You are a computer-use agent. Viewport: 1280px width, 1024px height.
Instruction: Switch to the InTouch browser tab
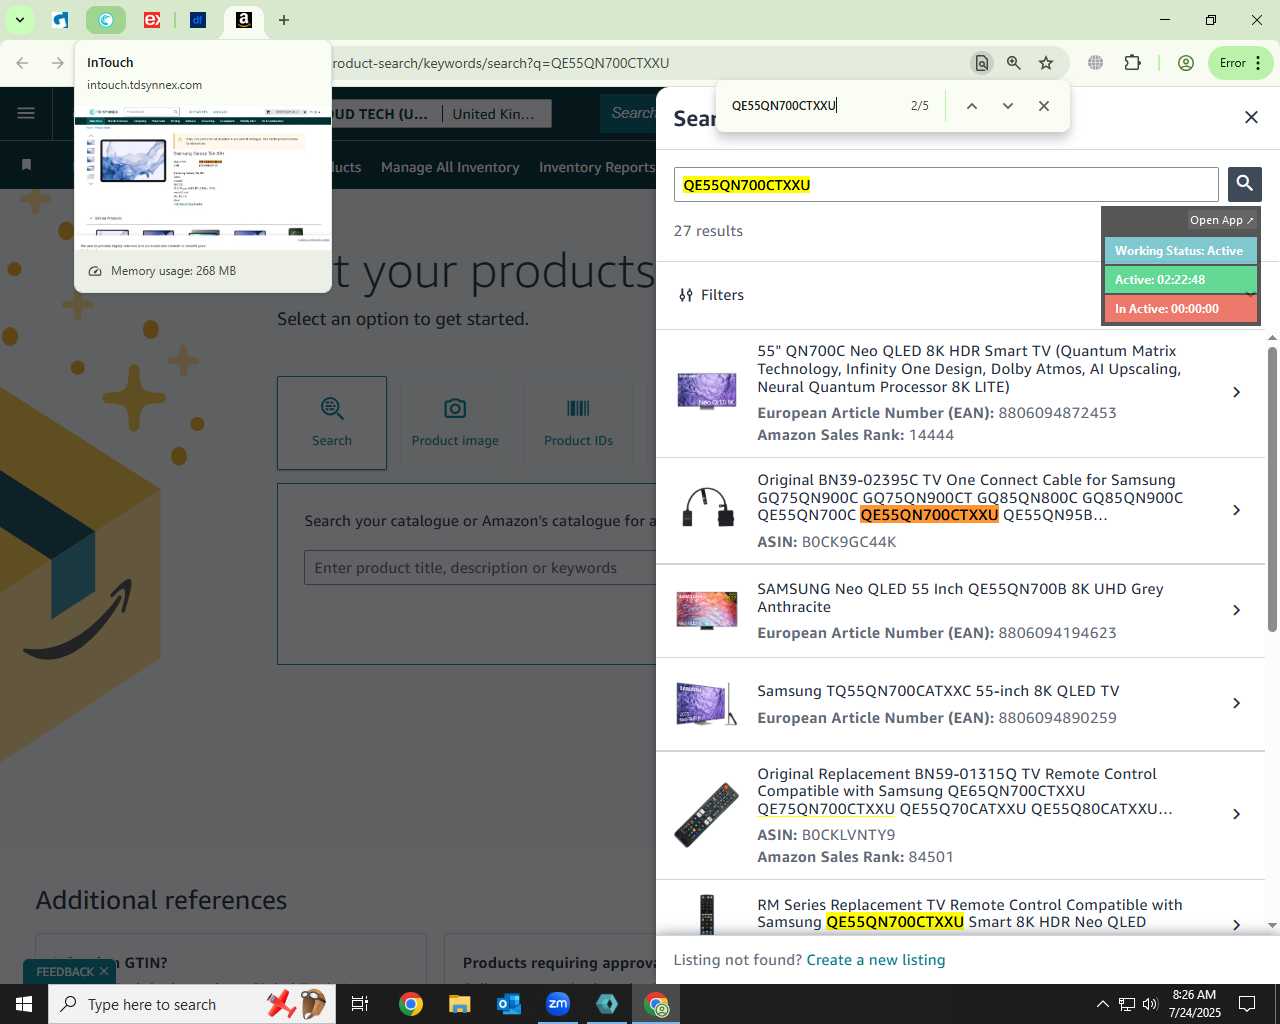pyautogui.click(x=105, y=19)
